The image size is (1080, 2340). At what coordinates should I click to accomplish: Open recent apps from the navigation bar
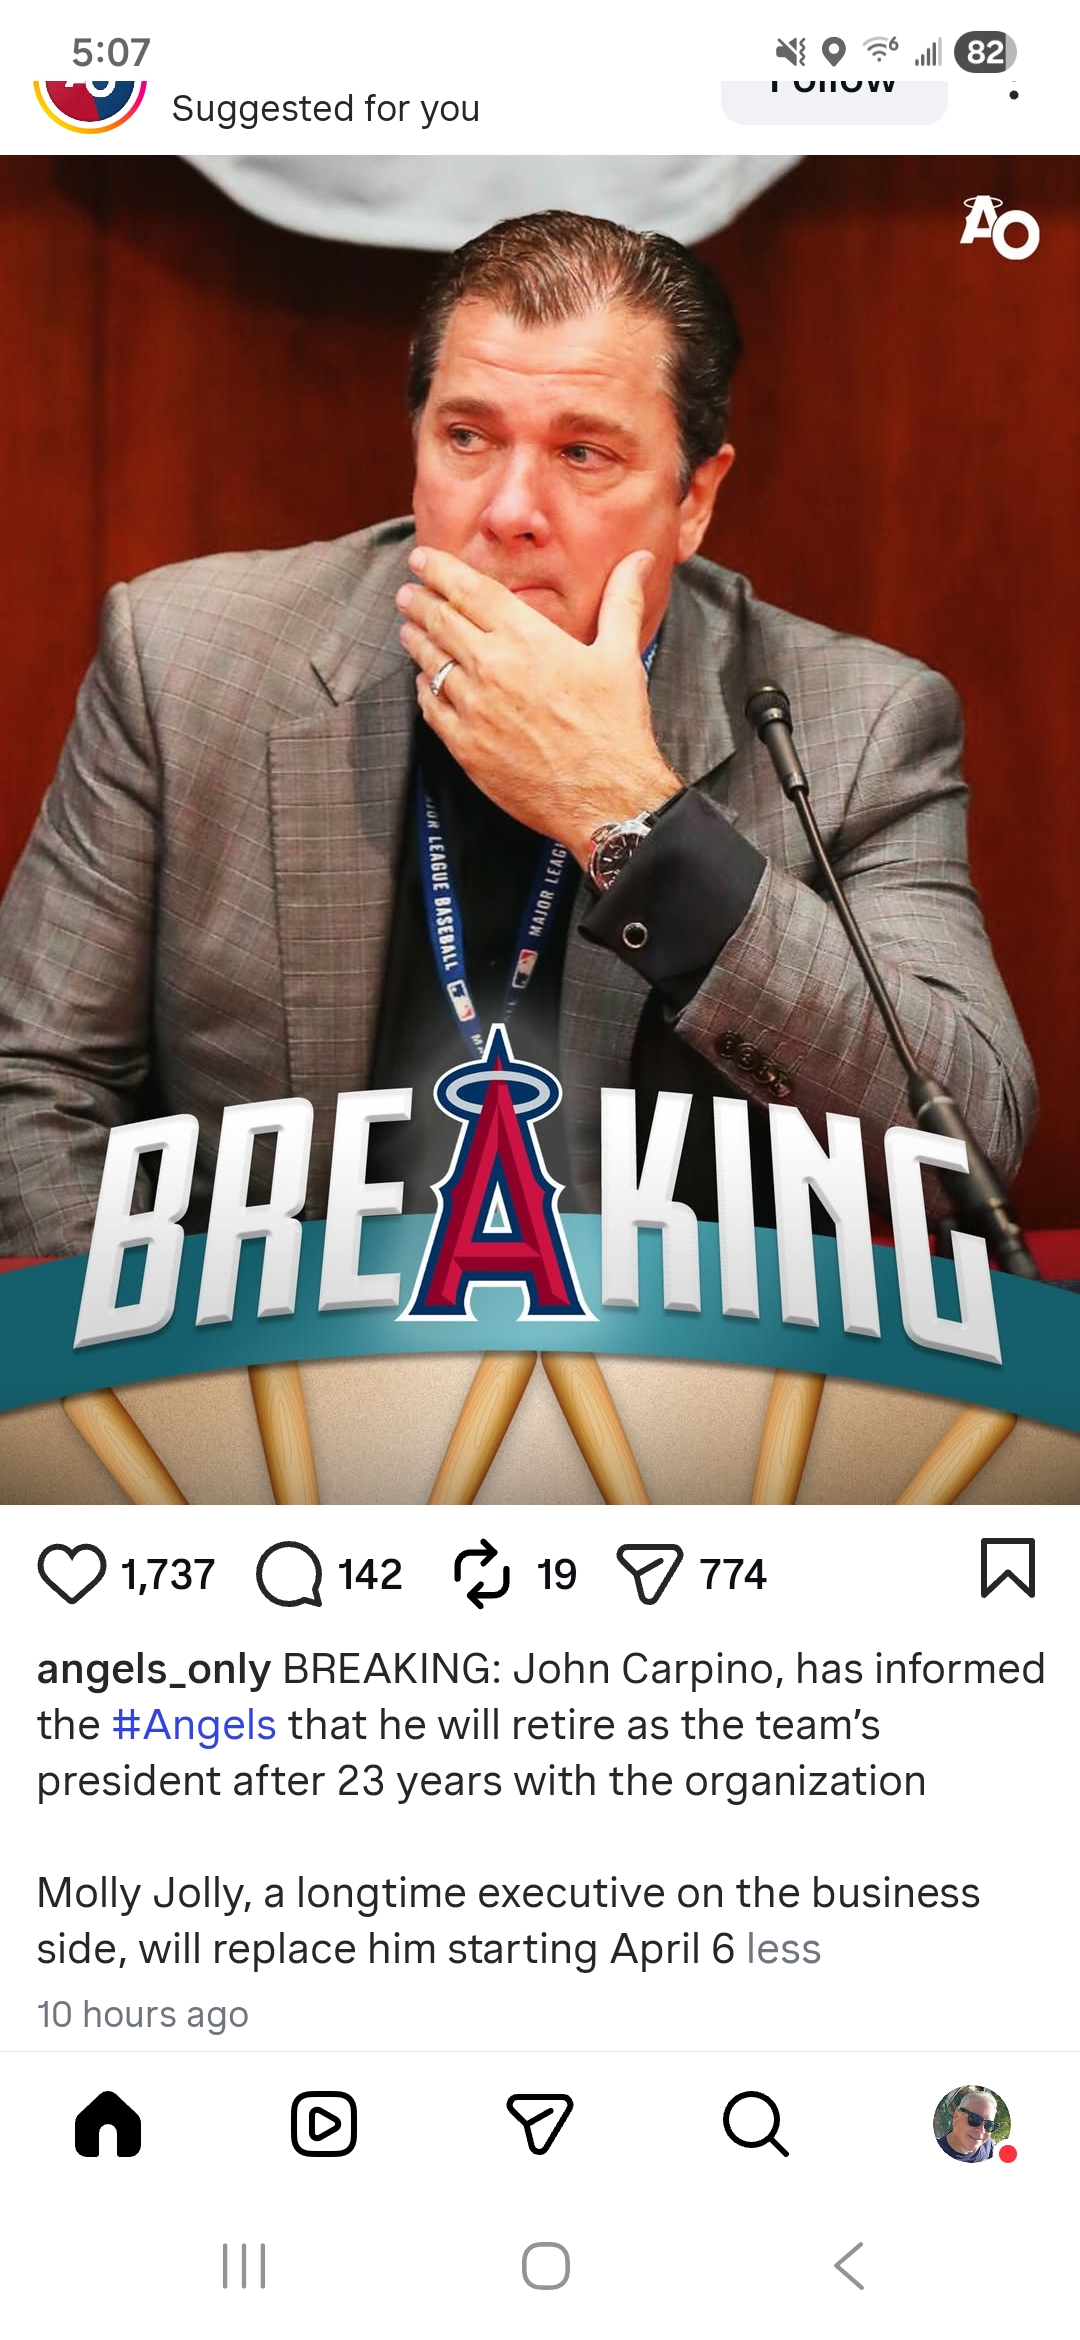click(x=244, y=2266)
